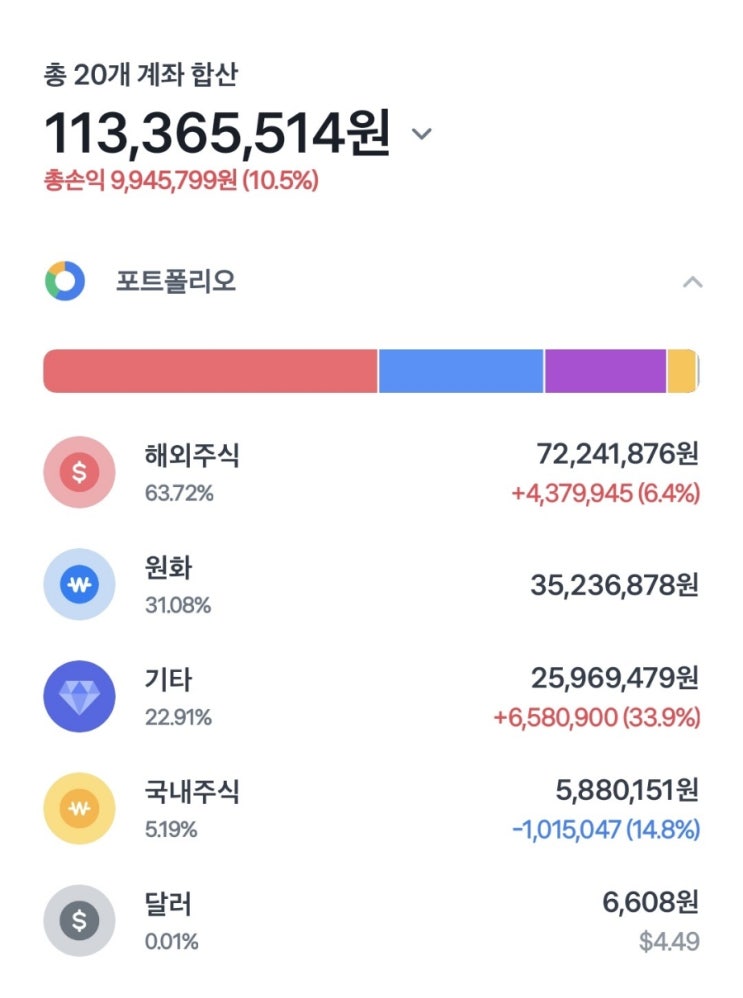Image resolution: width=743 pixels, height=998 pixels.
Task: Open the 원화 35,236,878원 row
Action: point(371,584)
